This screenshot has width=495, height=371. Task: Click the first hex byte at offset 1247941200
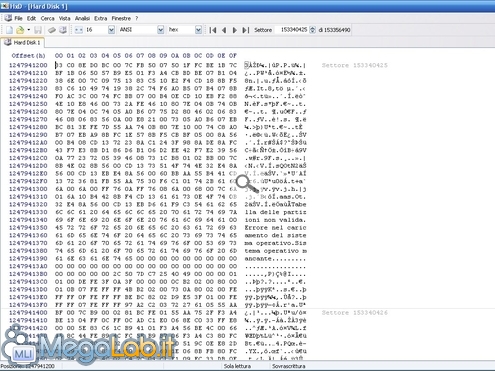point(59,65)
